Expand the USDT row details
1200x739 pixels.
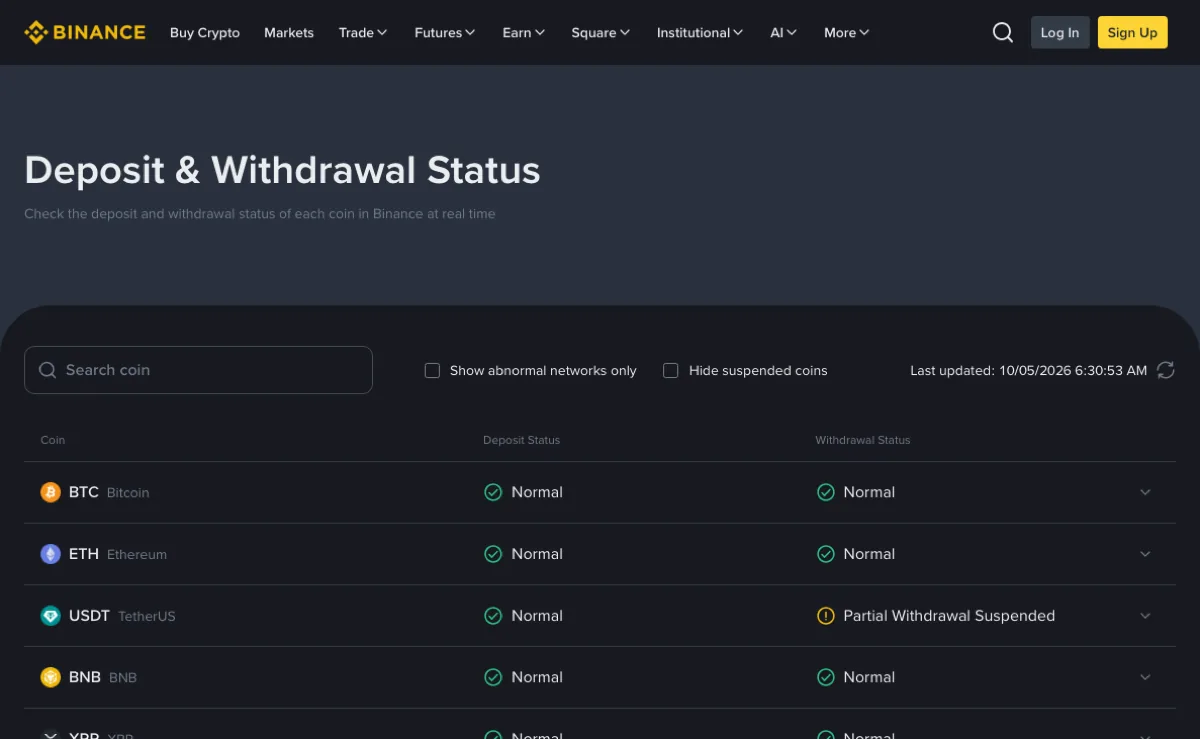tap(1146, 616)
